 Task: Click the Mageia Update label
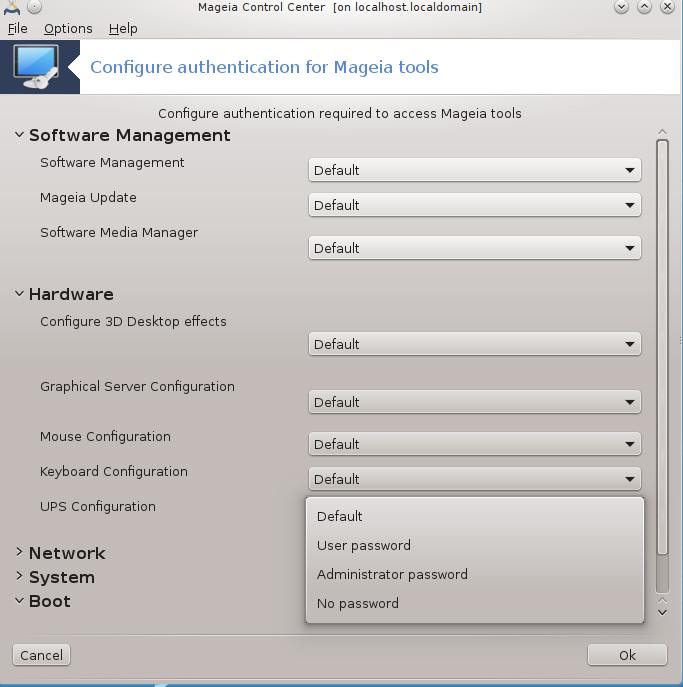pos(88,198)
